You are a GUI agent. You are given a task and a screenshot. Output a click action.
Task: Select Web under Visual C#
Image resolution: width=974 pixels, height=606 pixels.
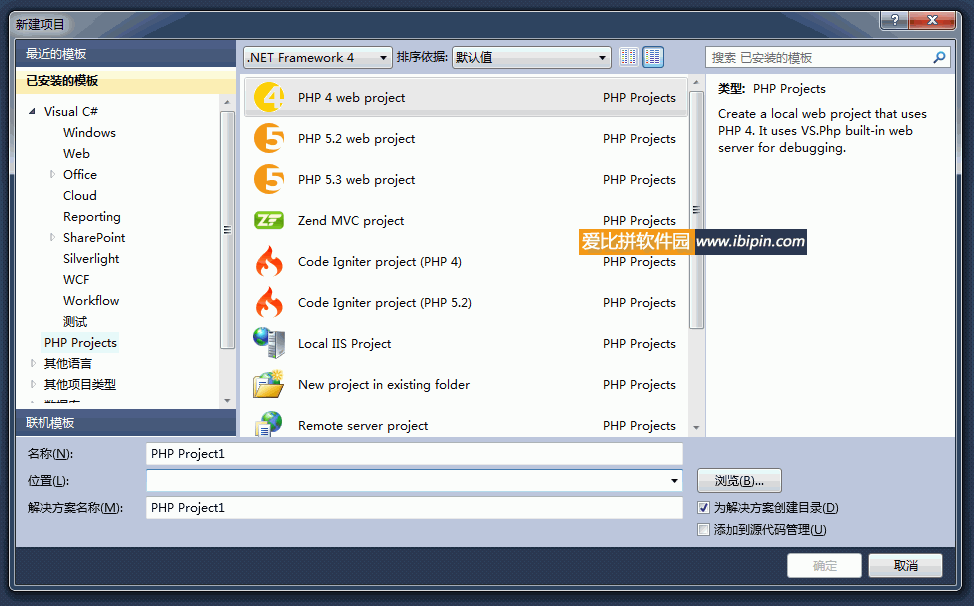(x=76, y=153)
